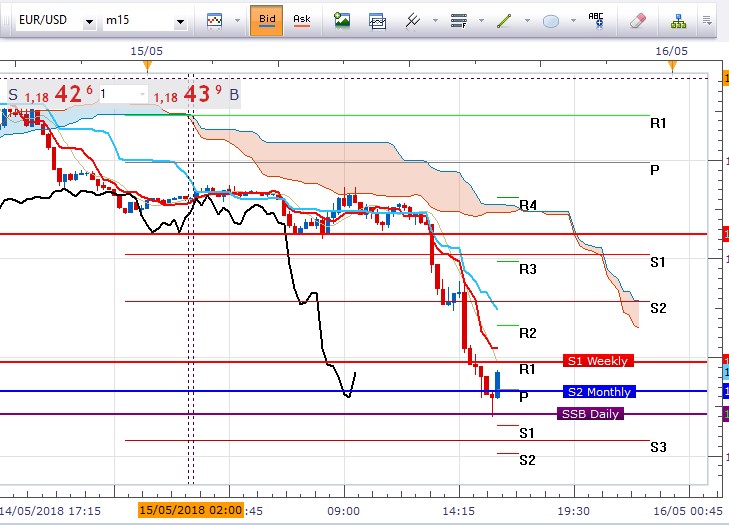This screenshot has width=729, height=525.
Task: Click the 14:15 time axis label
Action: [x=458, y=511]
